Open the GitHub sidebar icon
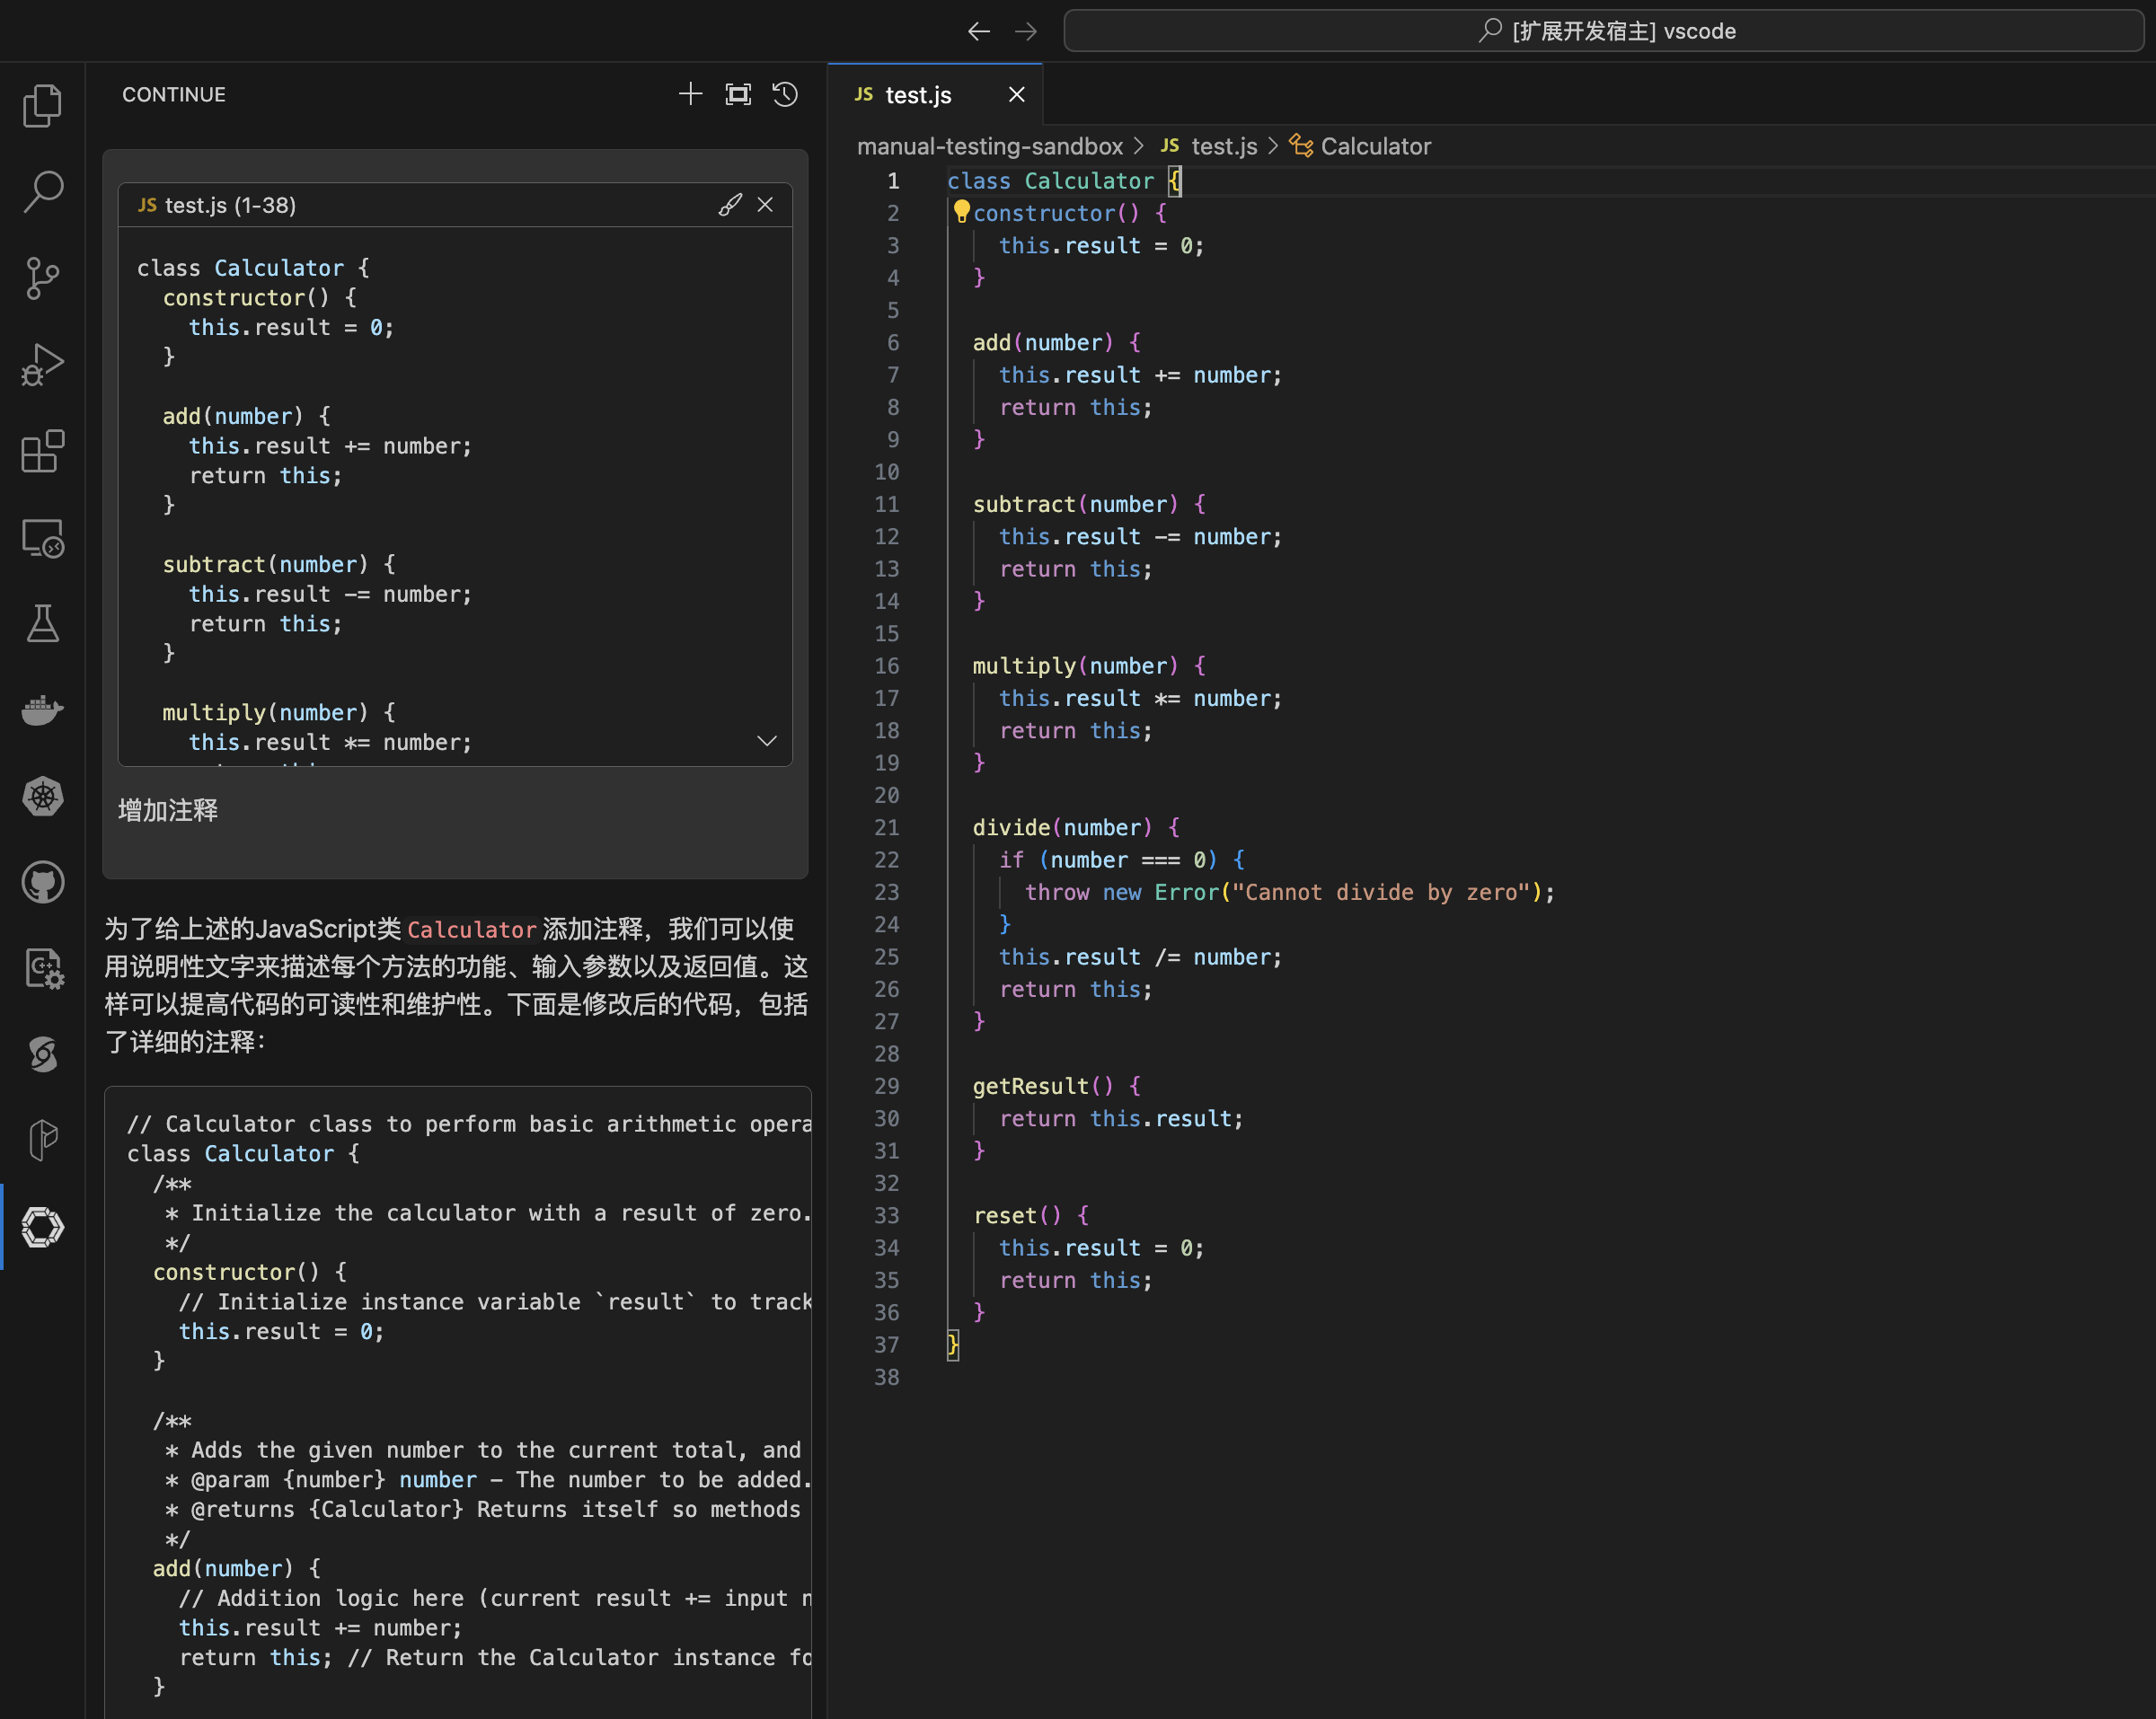The height and width of the screenshot is (1719, 2156). (42, 882)
